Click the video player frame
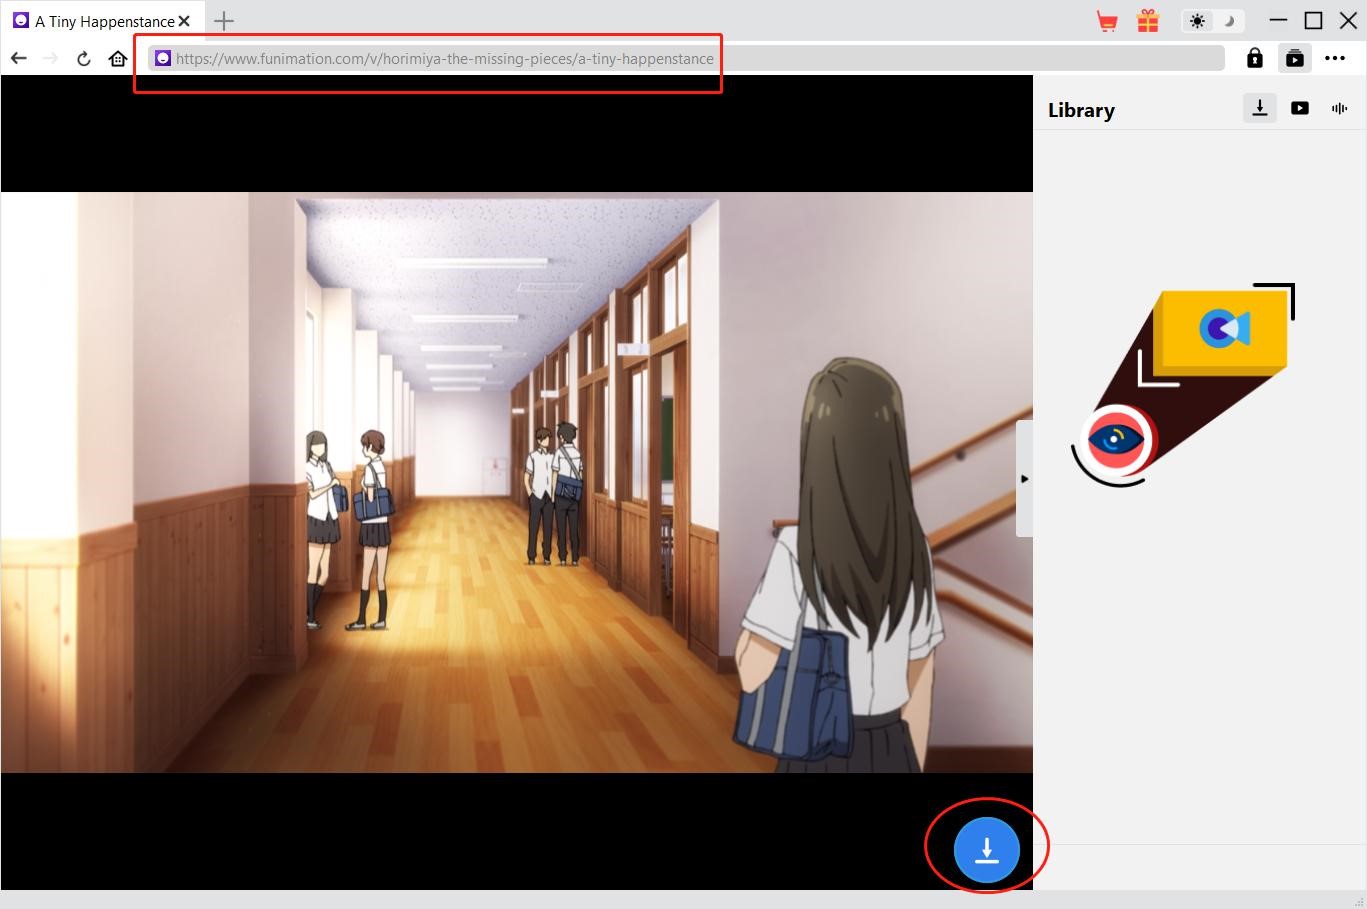The width and height of the screenshot is (1367, 909). coord(517,482)
